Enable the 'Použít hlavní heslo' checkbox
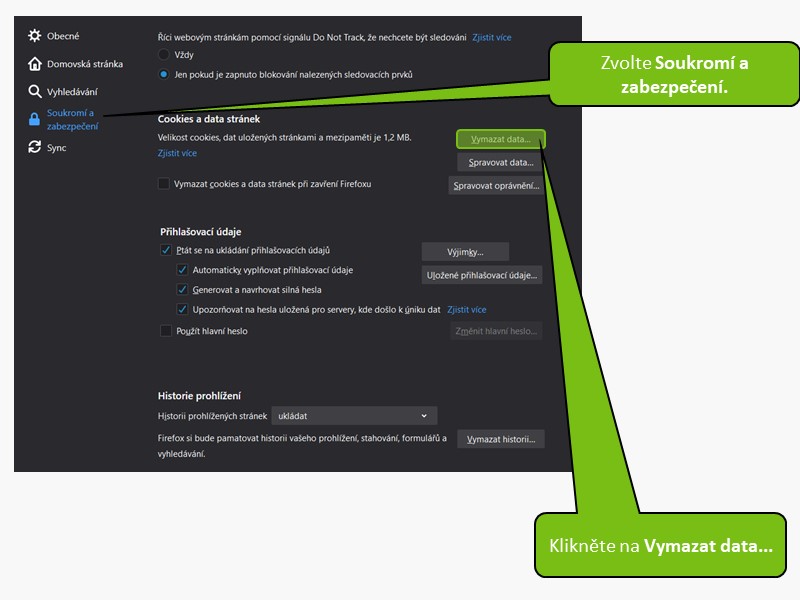Viewport: 800px width, 600px height. [x=166, y=331]
